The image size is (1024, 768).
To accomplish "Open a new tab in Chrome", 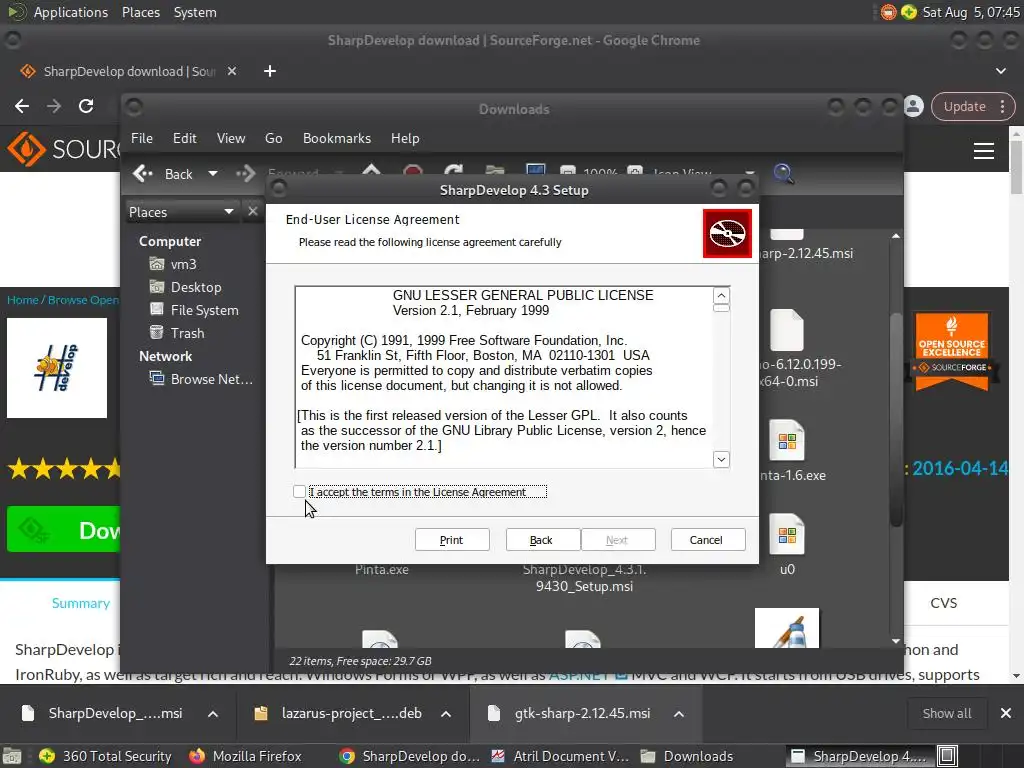I will 270,71.
